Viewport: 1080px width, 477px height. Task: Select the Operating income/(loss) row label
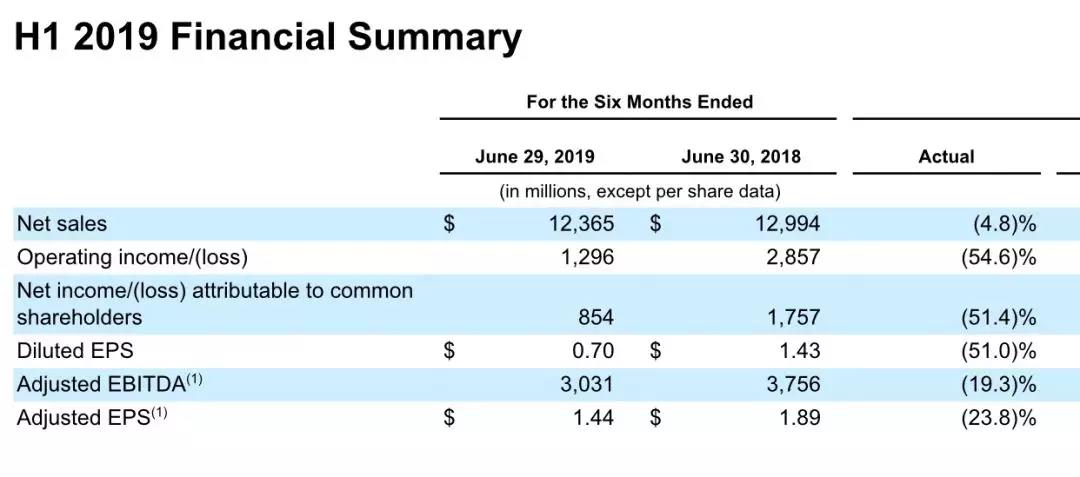(132, 257)
